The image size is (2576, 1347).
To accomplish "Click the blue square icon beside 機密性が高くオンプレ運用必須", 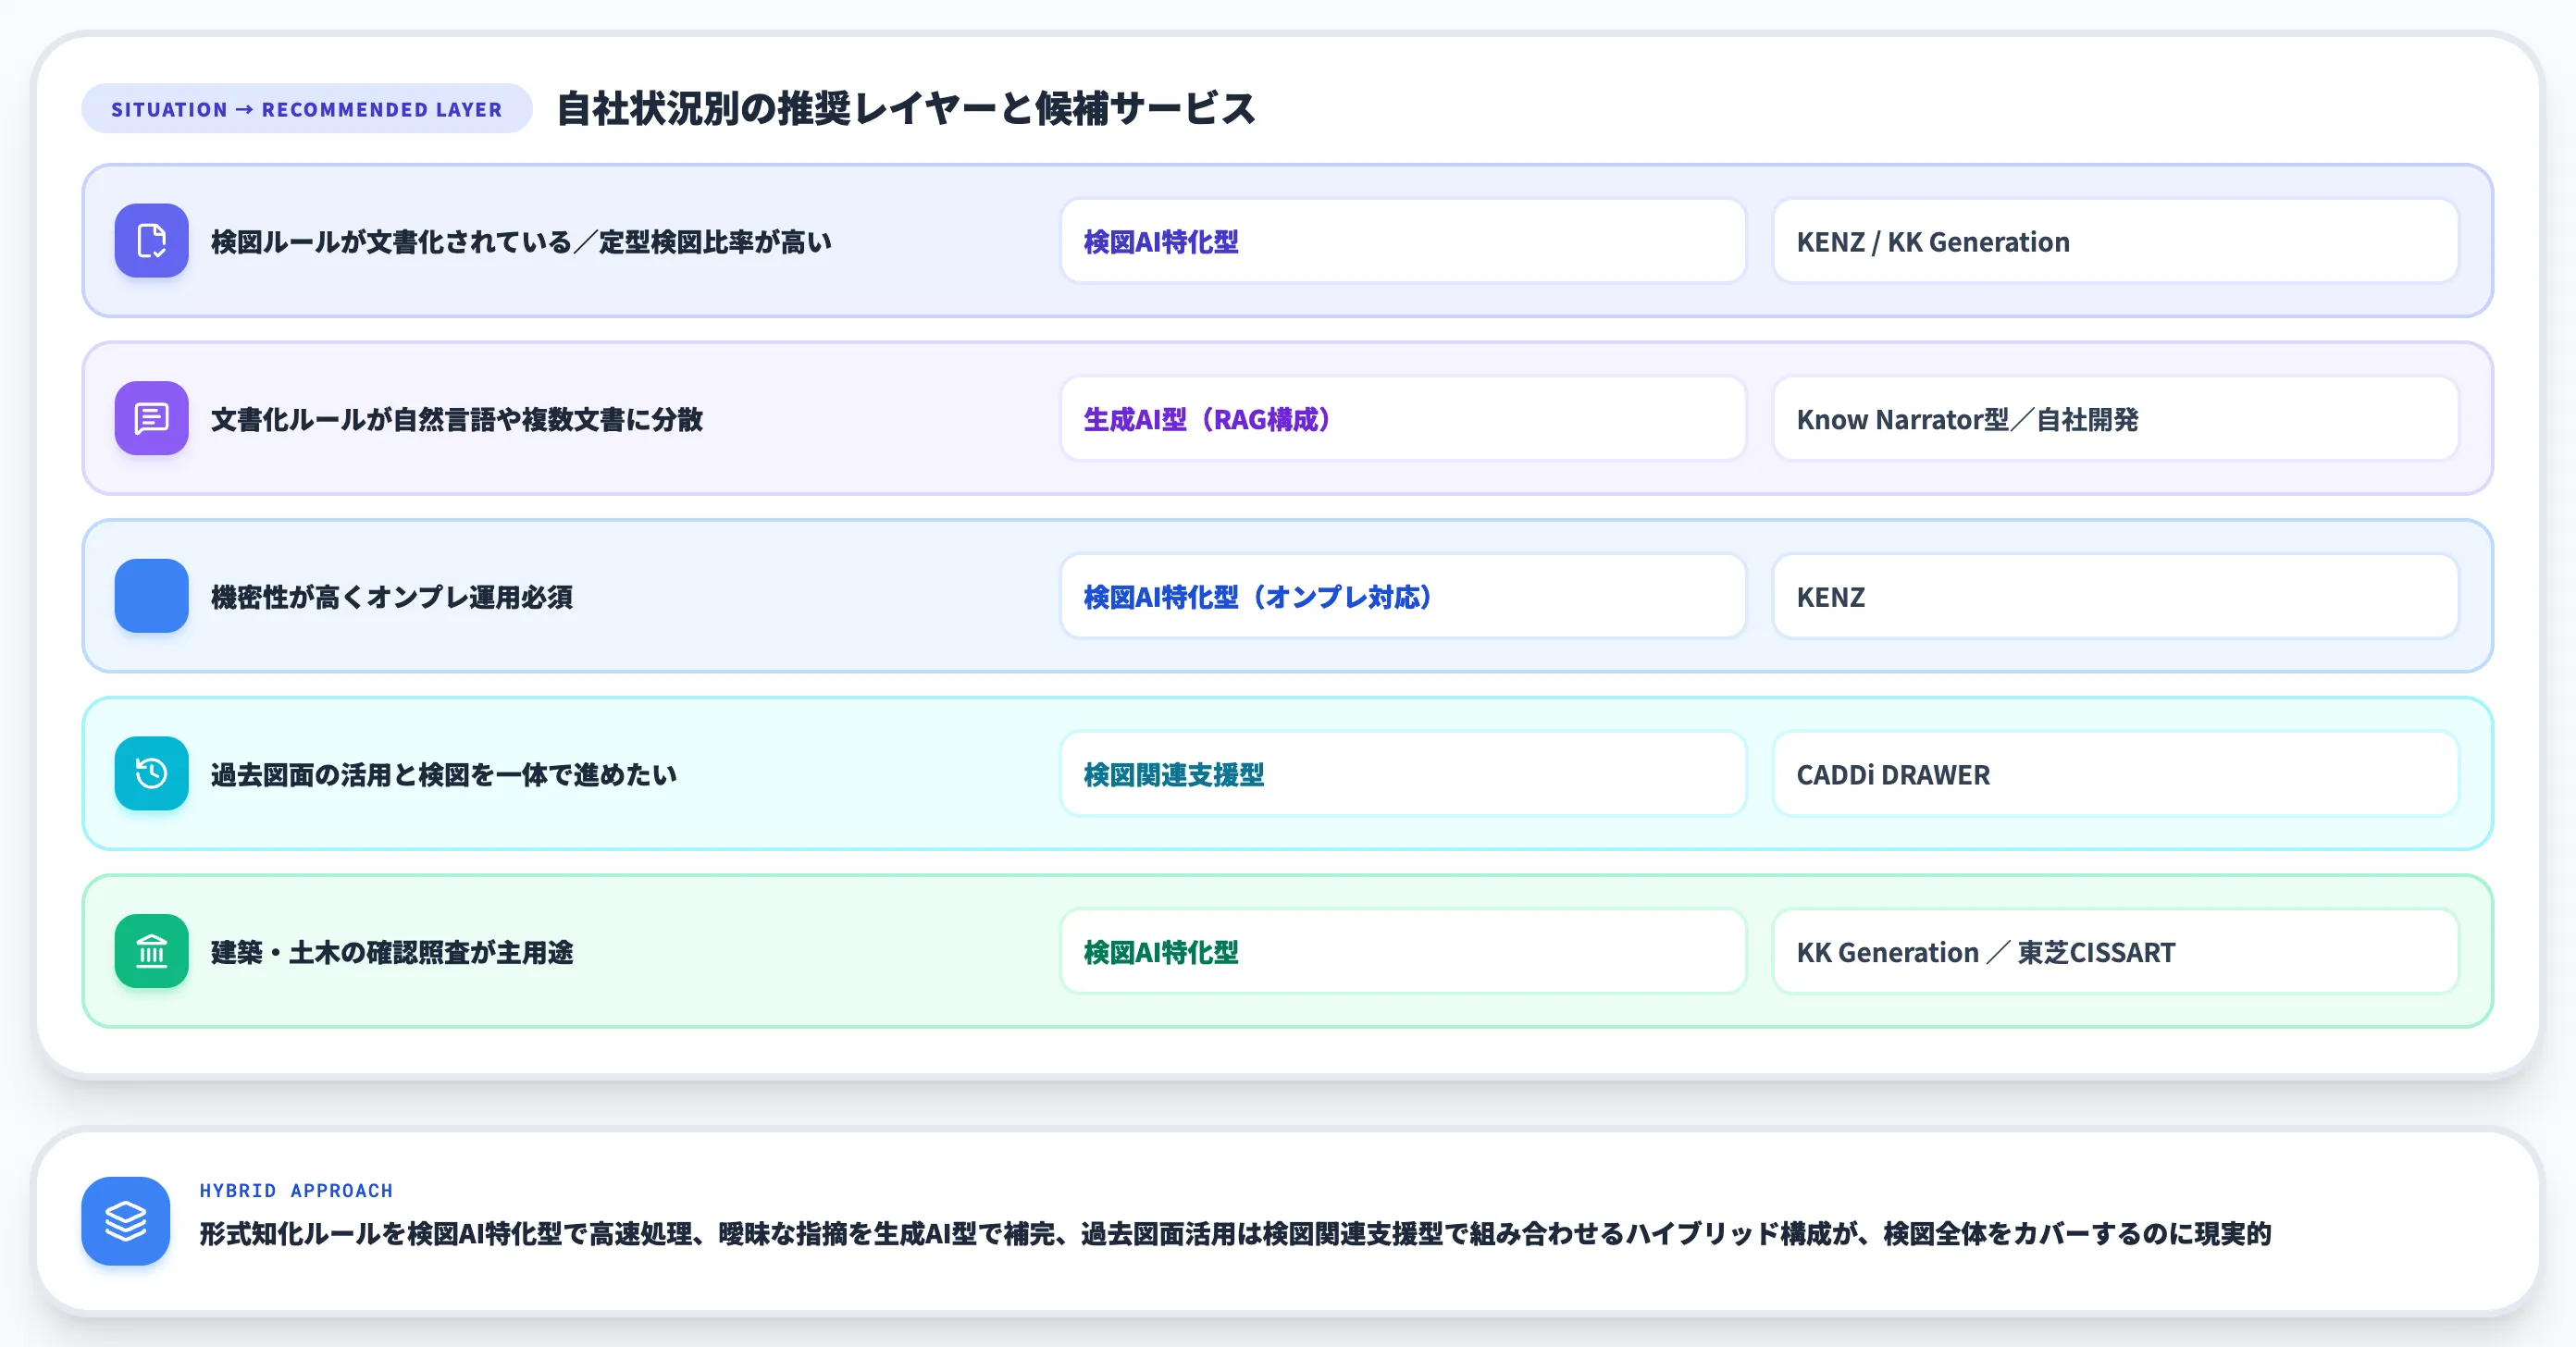I will click(151, 596).
